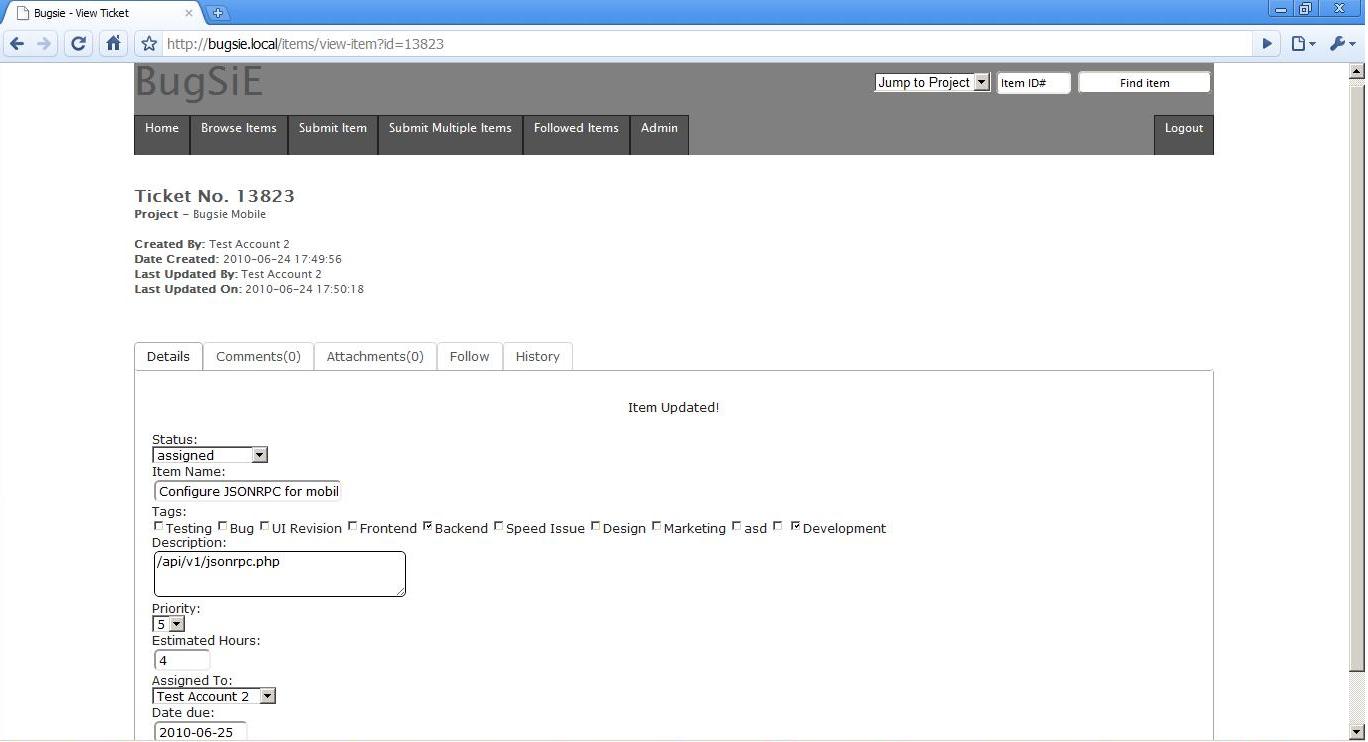Click the browser address bar

pyautogui.click(x=705, y=44)
